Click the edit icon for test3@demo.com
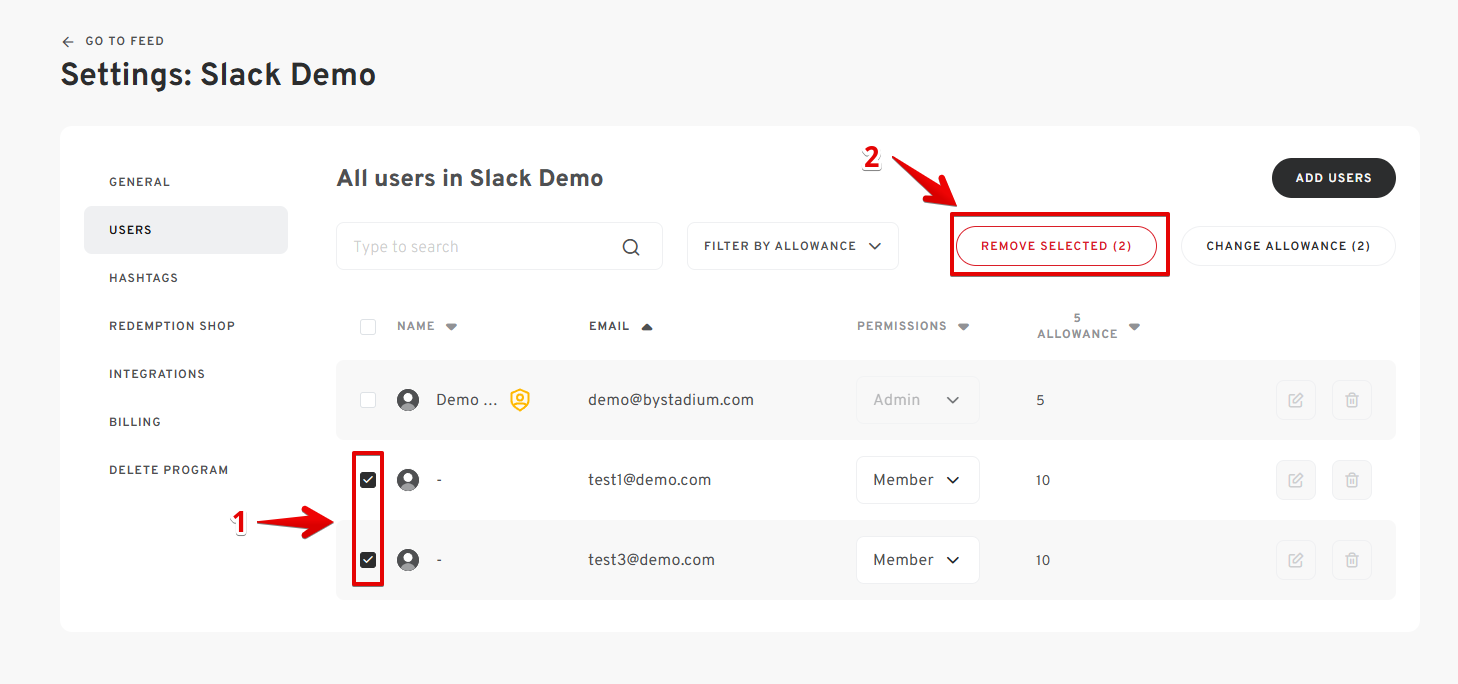This screenshot has width=1458, height=684. [x=1296, y=560]
